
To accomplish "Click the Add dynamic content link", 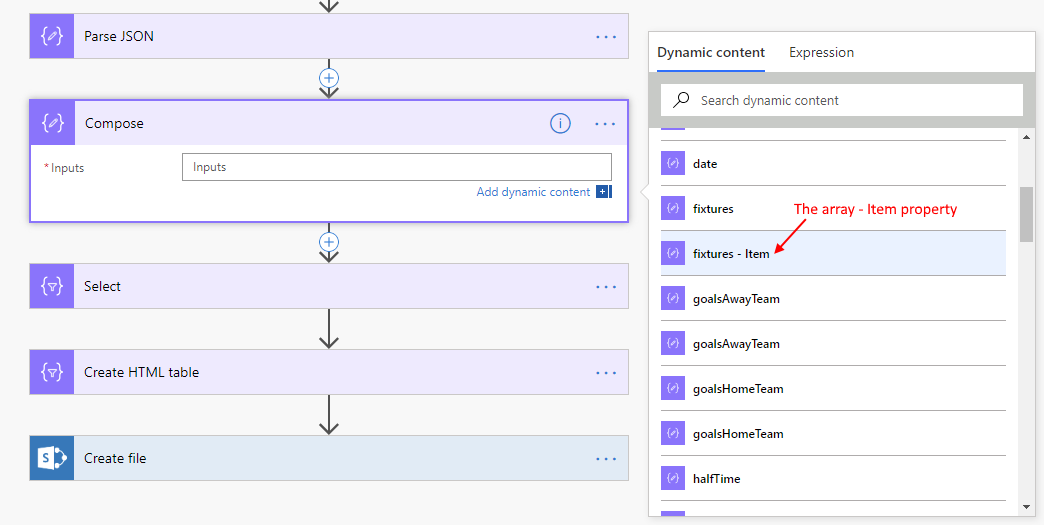I will [x=533, y=192].
